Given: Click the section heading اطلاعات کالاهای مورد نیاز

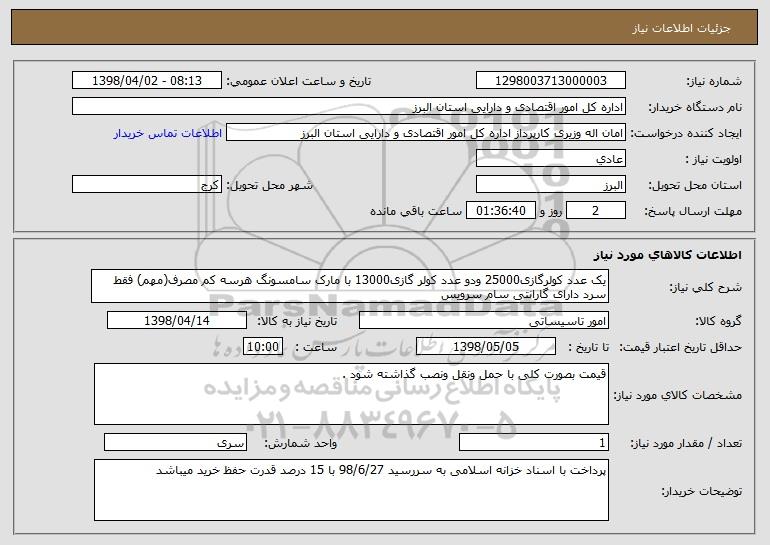Looking at the screenshot, I should click(x=667, y=255).
